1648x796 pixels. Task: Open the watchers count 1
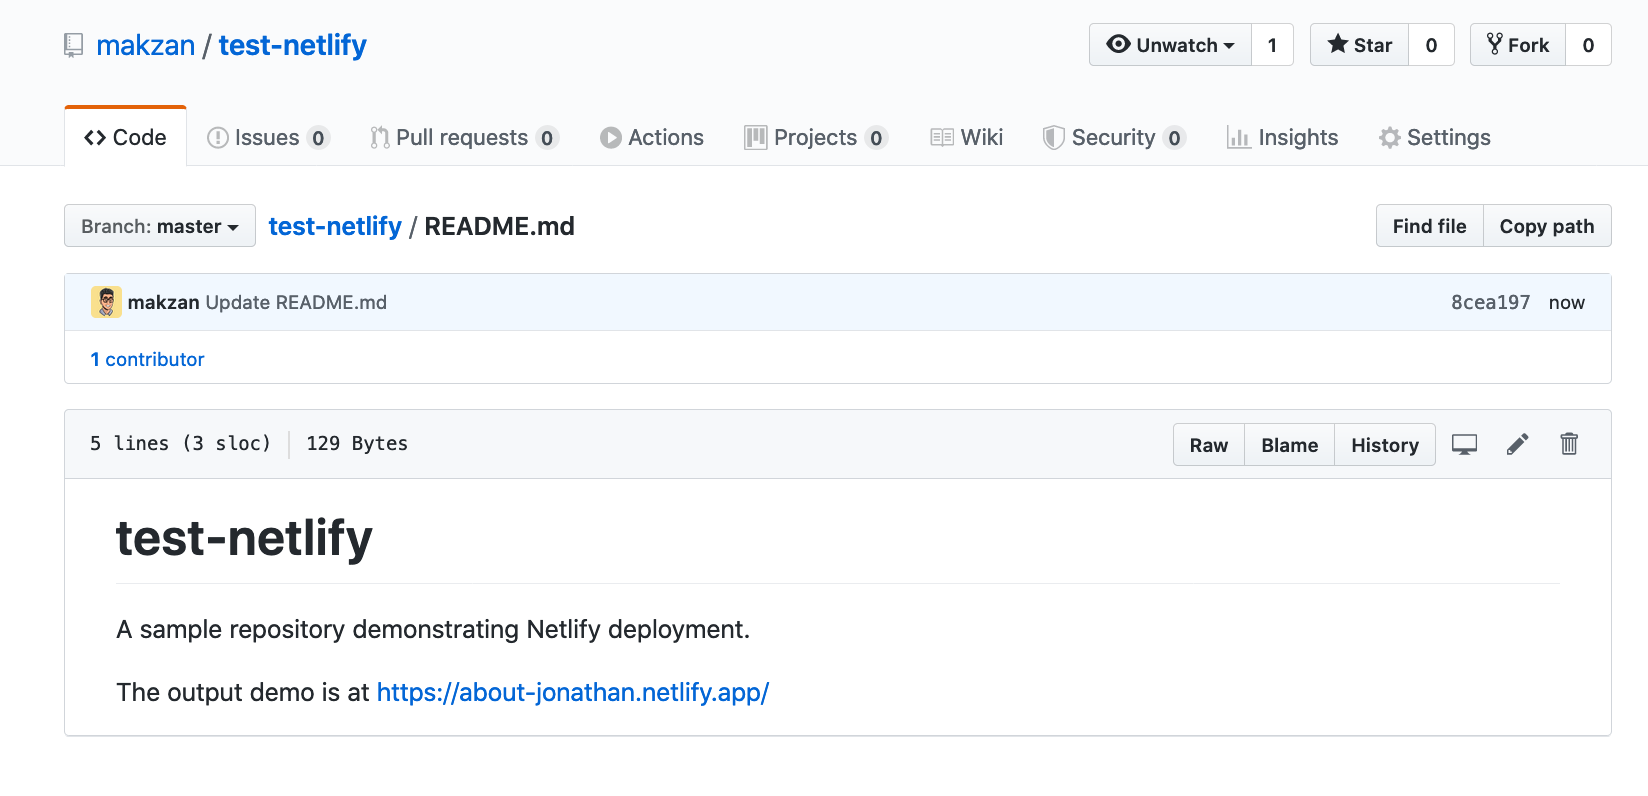[x=1272, y=45]
